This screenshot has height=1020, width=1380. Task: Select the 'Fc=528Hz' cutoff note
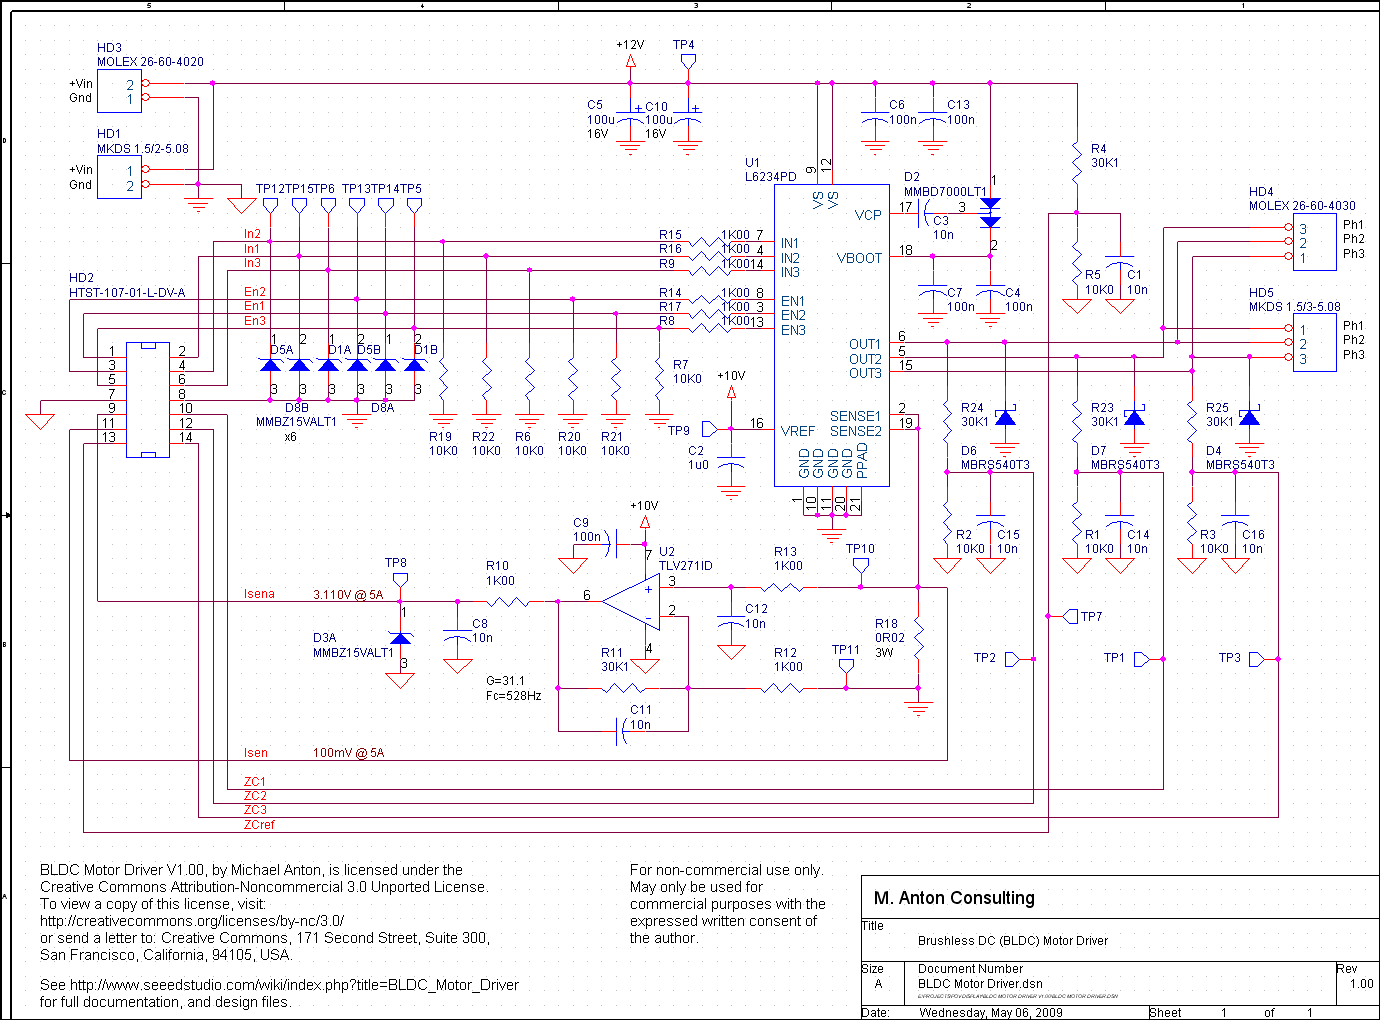click(x=513, y=695)
